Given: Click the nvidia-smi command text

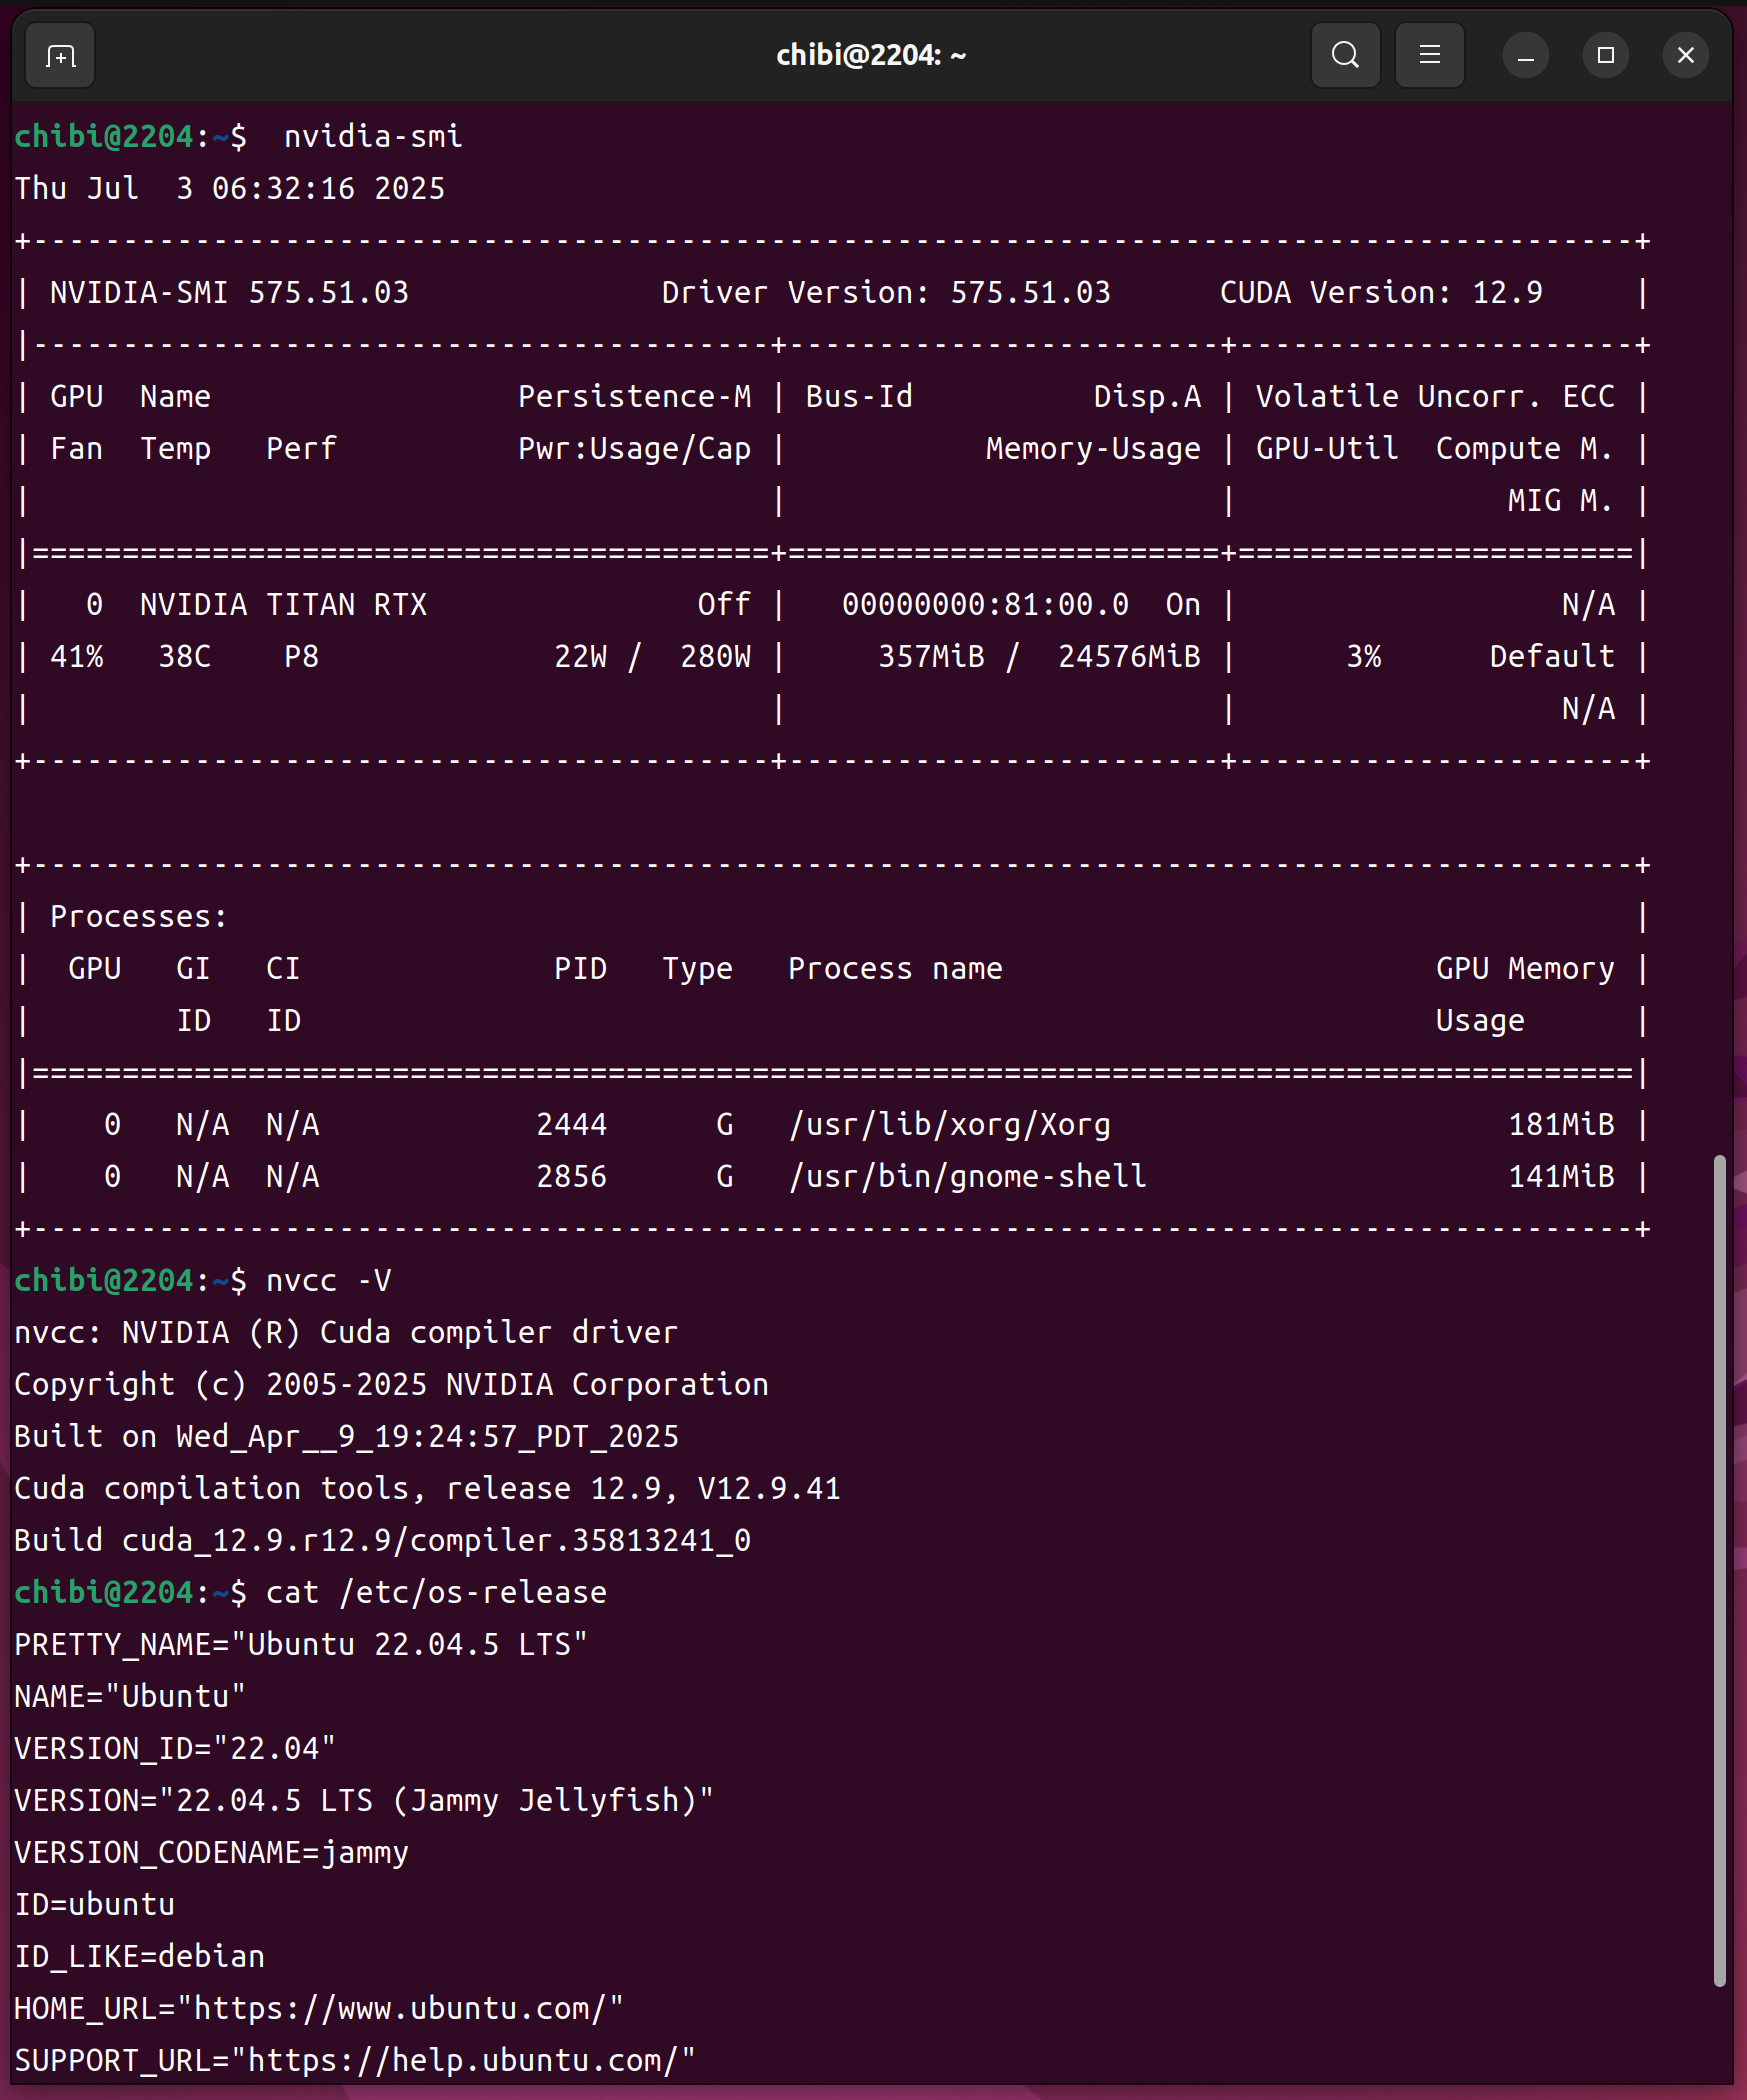Looking at the screenshot, I should point(373,137).
